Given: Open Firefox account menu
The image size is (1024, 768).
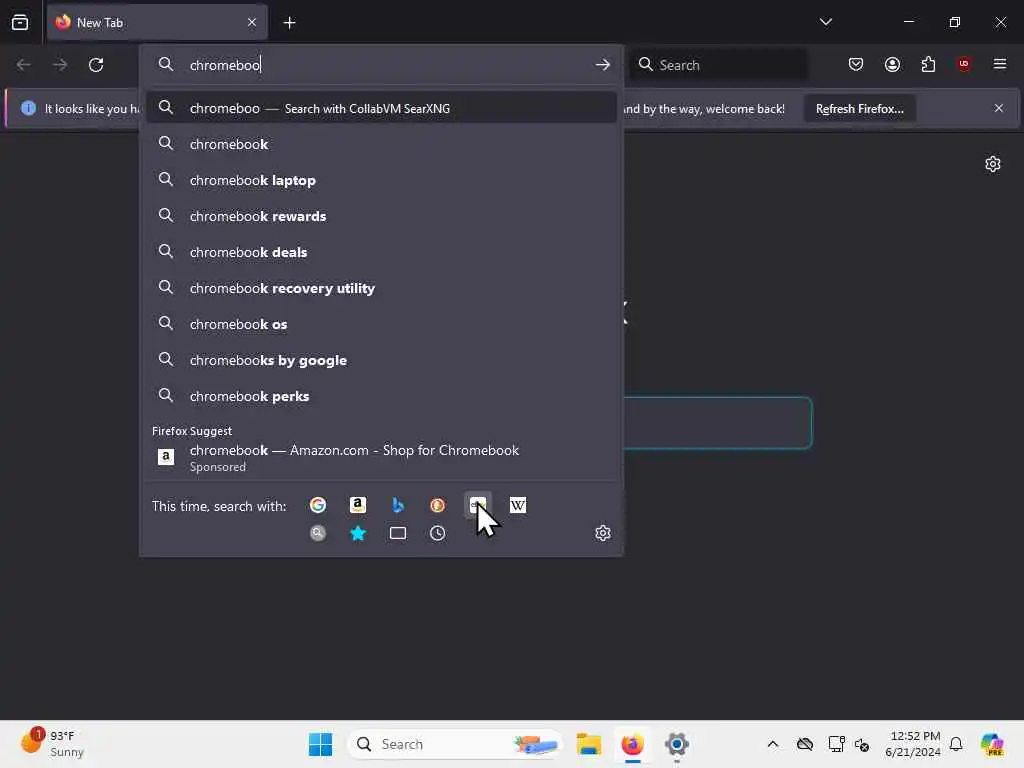Looking at the screenshot, I should [892, 64].
